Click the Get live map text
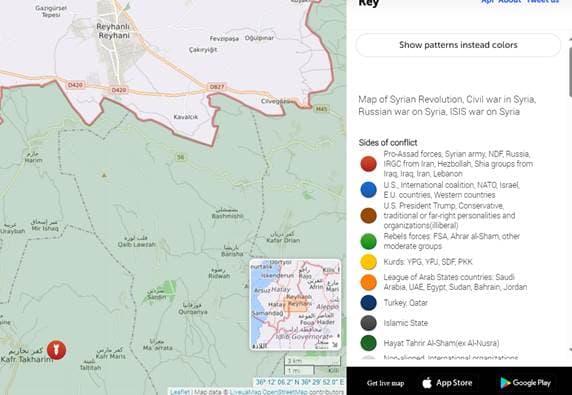 coord(385,383)
